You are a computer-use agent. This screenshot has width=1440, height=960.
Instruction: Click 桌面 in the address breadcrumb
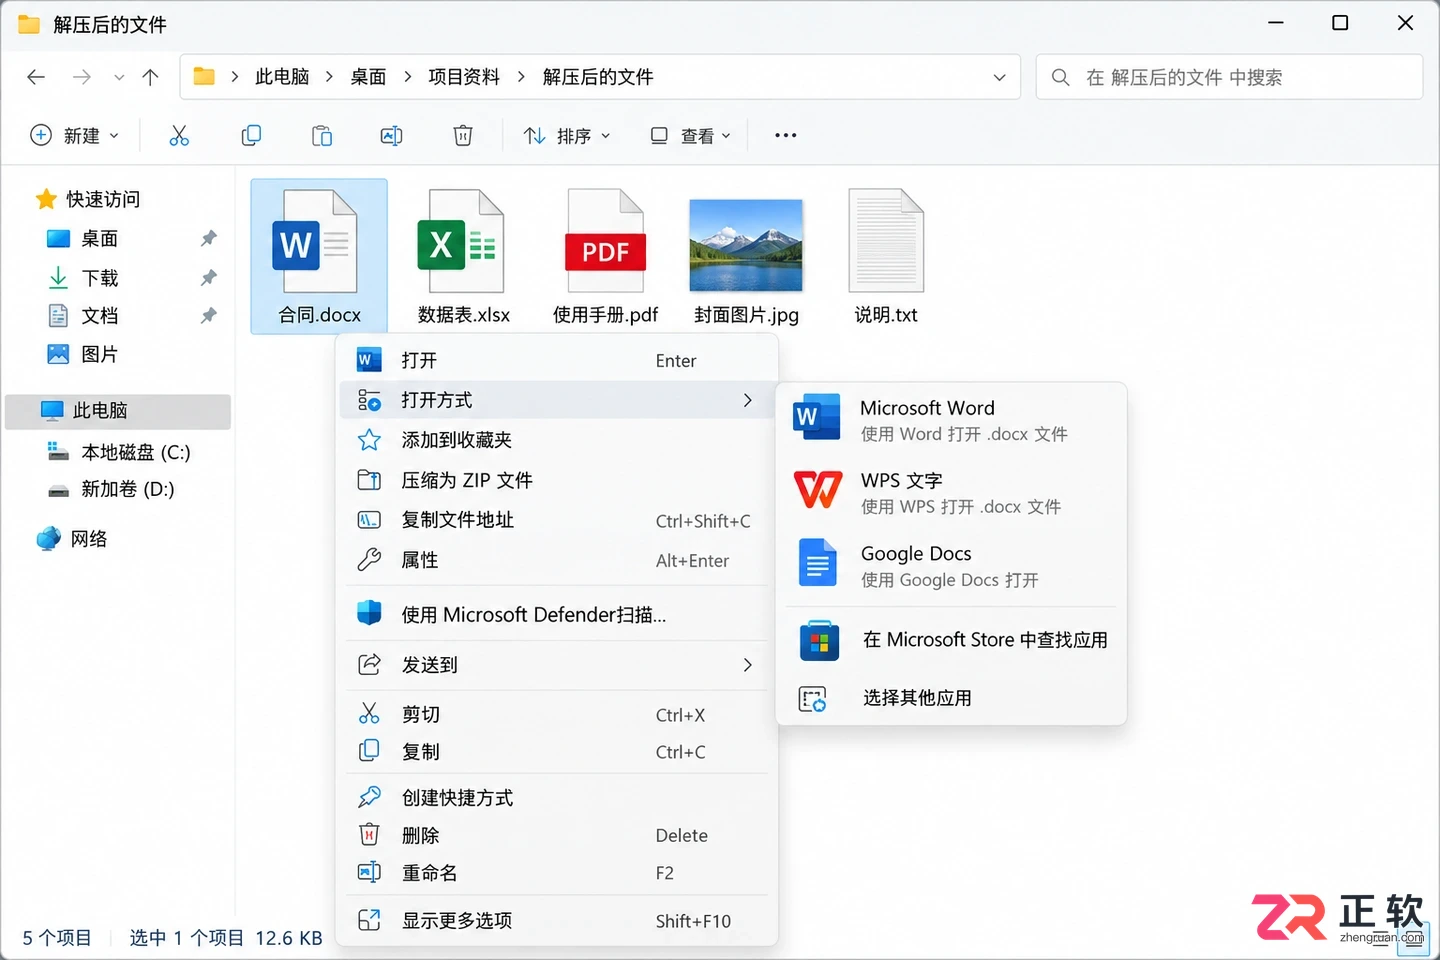coord(368,77)
